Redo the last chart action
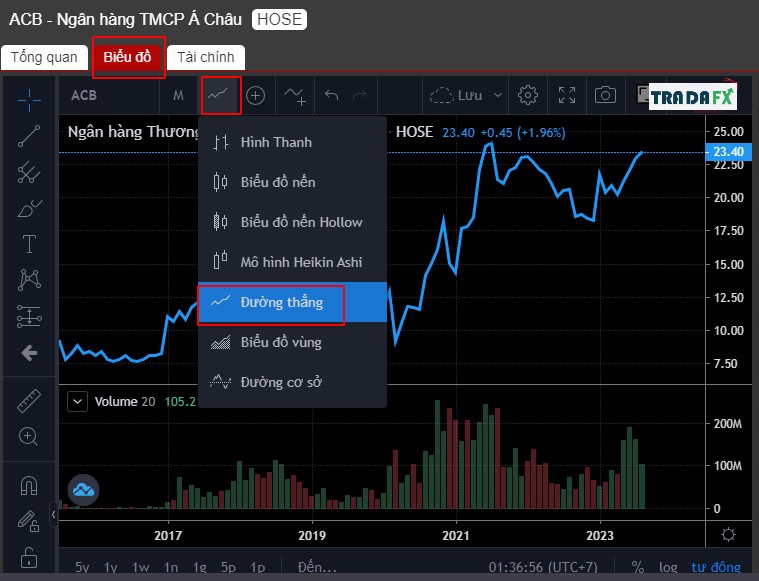 (x=360, y=95)
